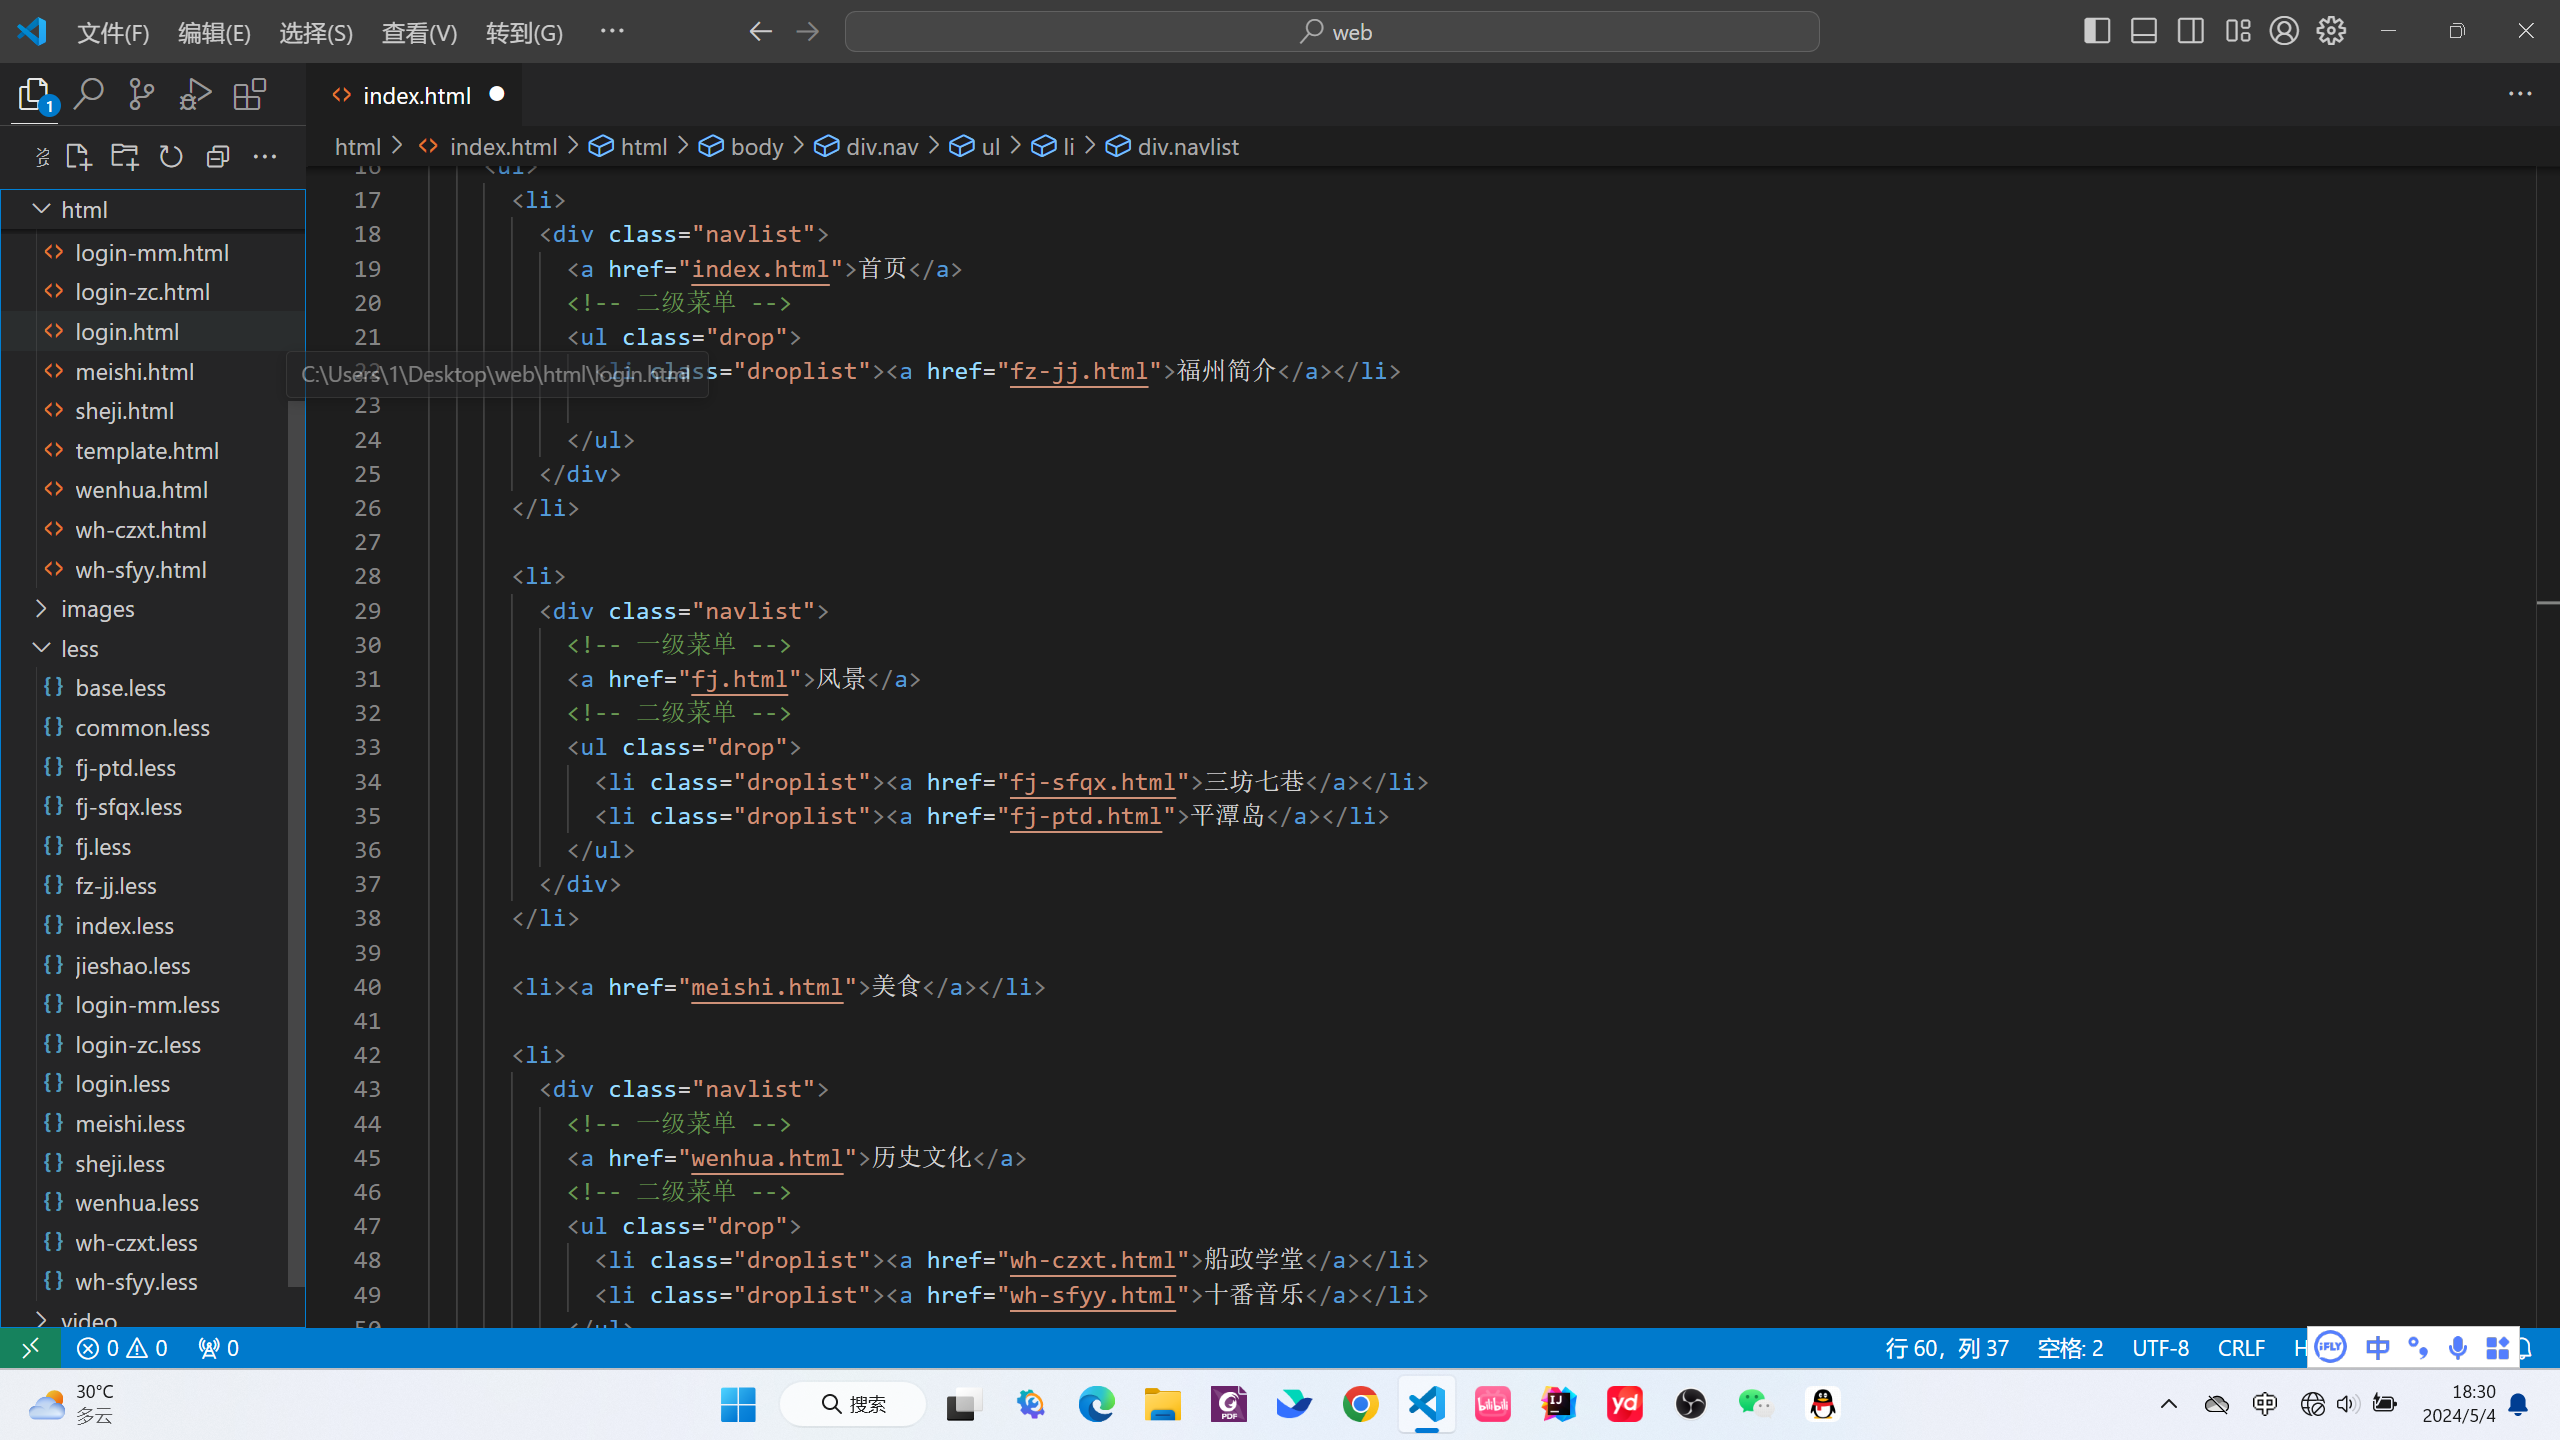Open the clock and date in taskbar
This screenshot has width=2560, height=1440.
tap(2458, 1404)
